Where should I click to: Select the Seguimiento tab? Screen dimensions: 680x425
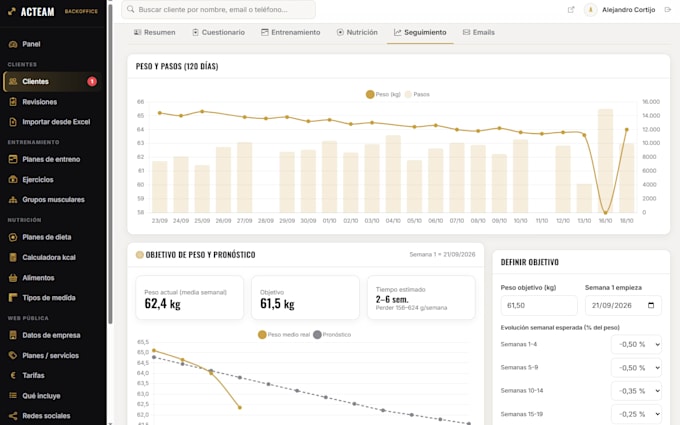(x=420, y=33)
